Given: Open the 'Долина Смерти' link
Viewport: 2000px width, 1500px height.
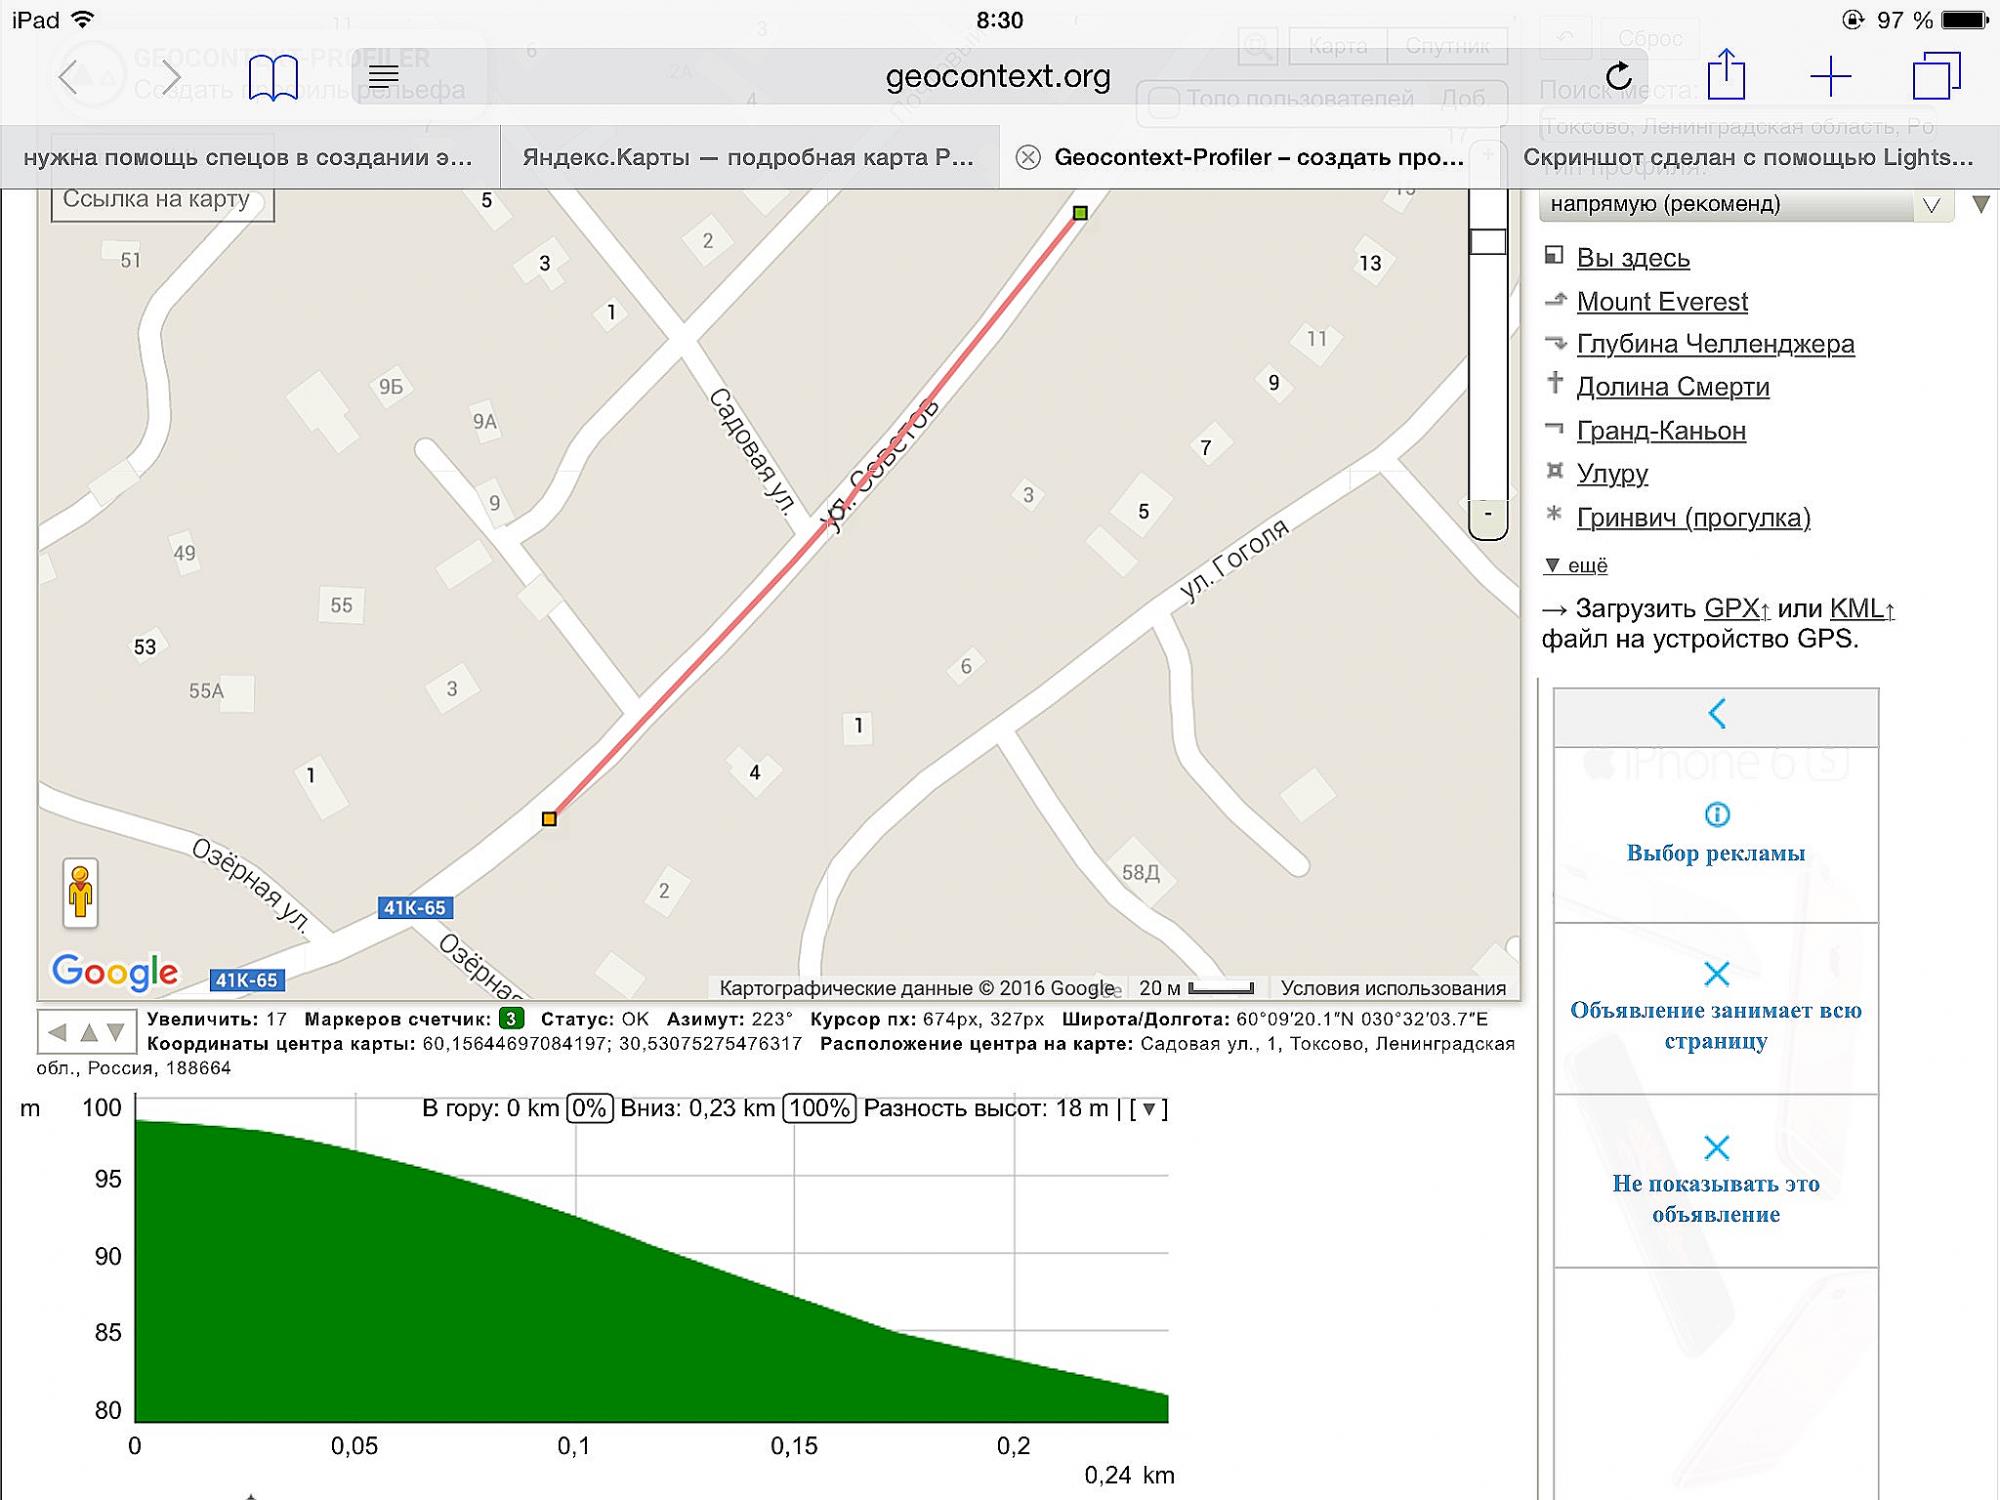Looking at the screenshot, I should coord(1673,387).
